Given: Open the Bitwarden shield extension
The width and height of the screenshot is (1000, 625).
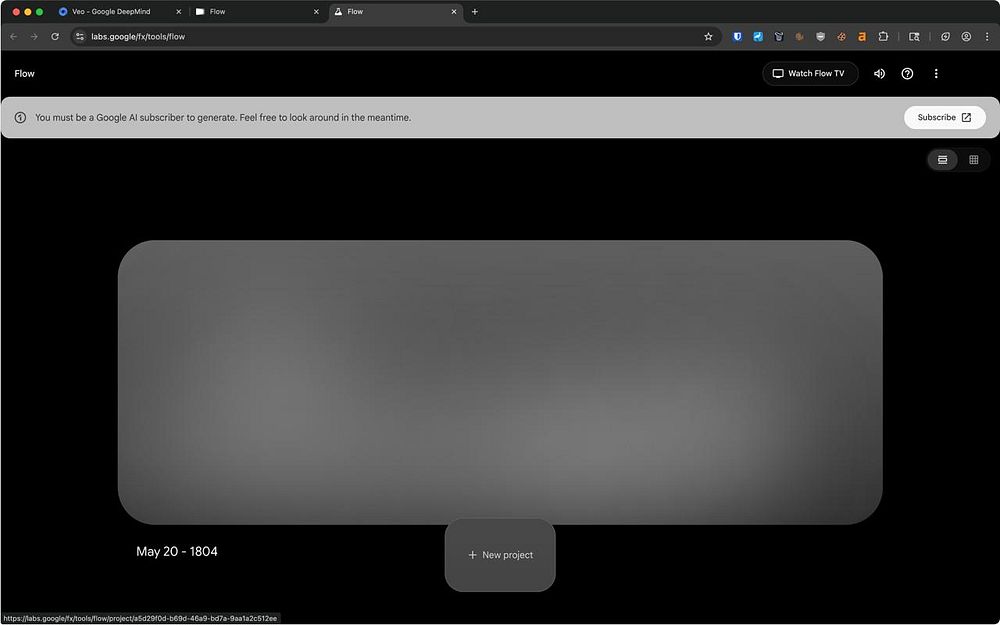Looking at the screenshot, I should click(x=737, y=36).
